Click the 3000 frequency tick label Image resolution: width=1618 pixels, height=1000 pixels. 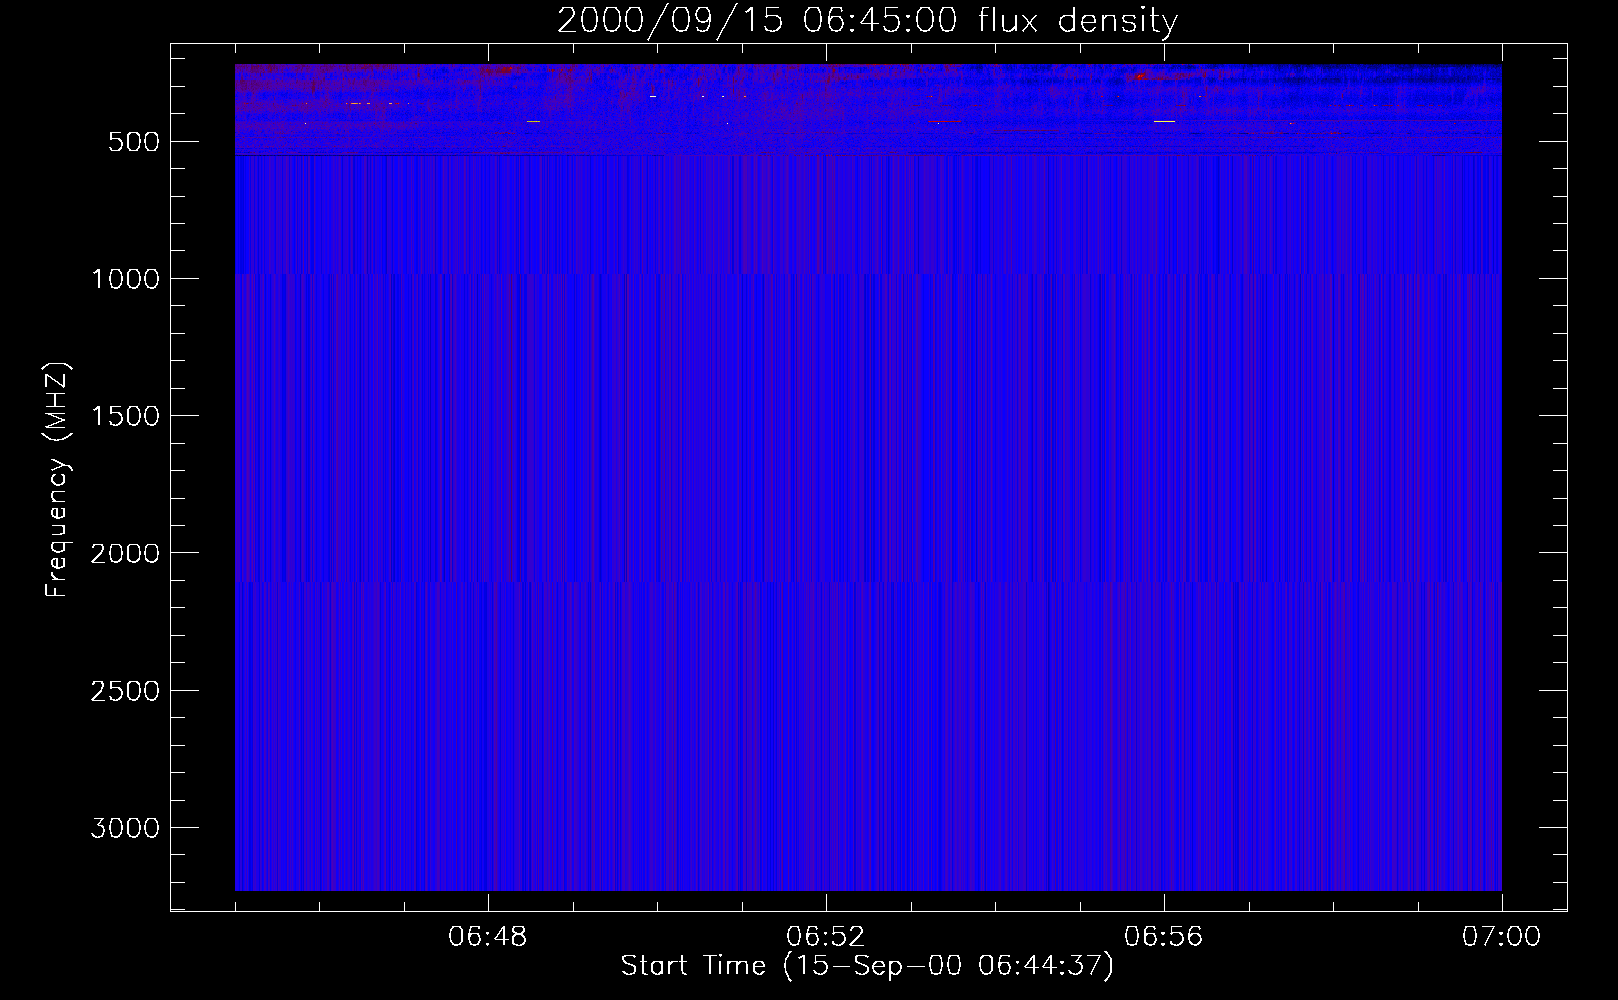(125, 828)
